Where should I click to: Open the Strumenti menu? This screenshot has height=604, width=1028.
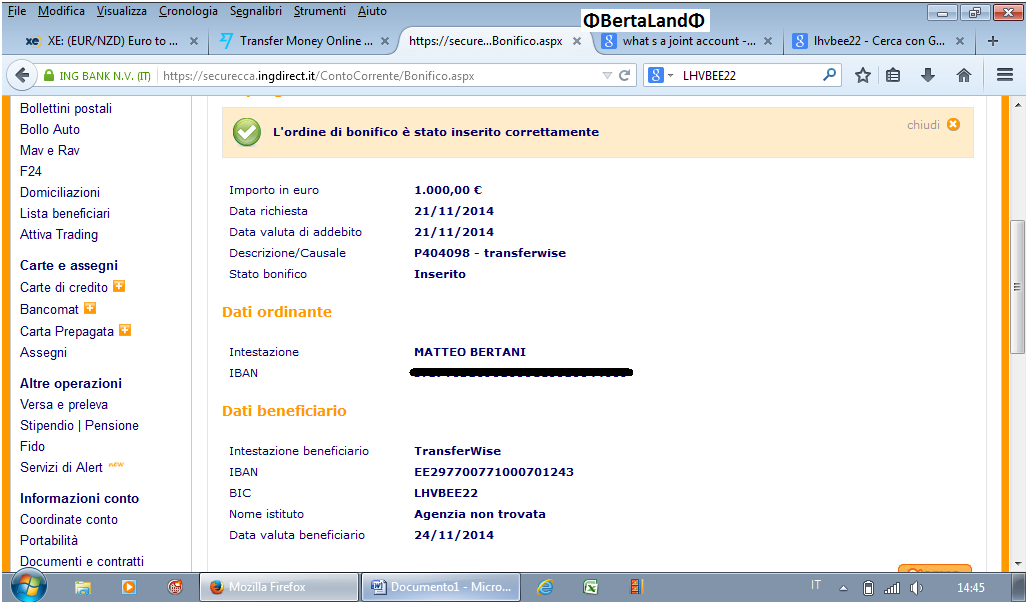click(x=320, y=11)
